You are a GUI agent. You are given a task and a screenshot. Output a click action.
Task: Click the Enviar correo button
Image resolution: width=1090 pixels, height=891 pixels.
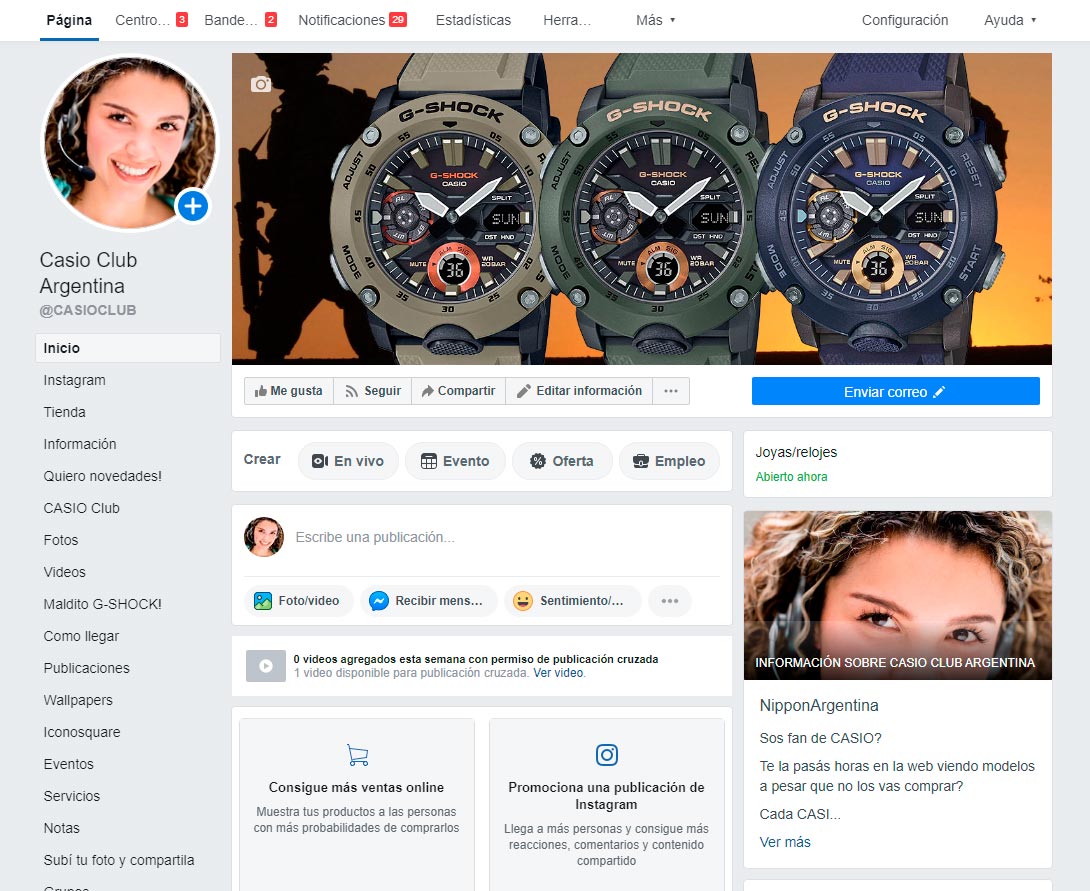click(x=895, y=391)
